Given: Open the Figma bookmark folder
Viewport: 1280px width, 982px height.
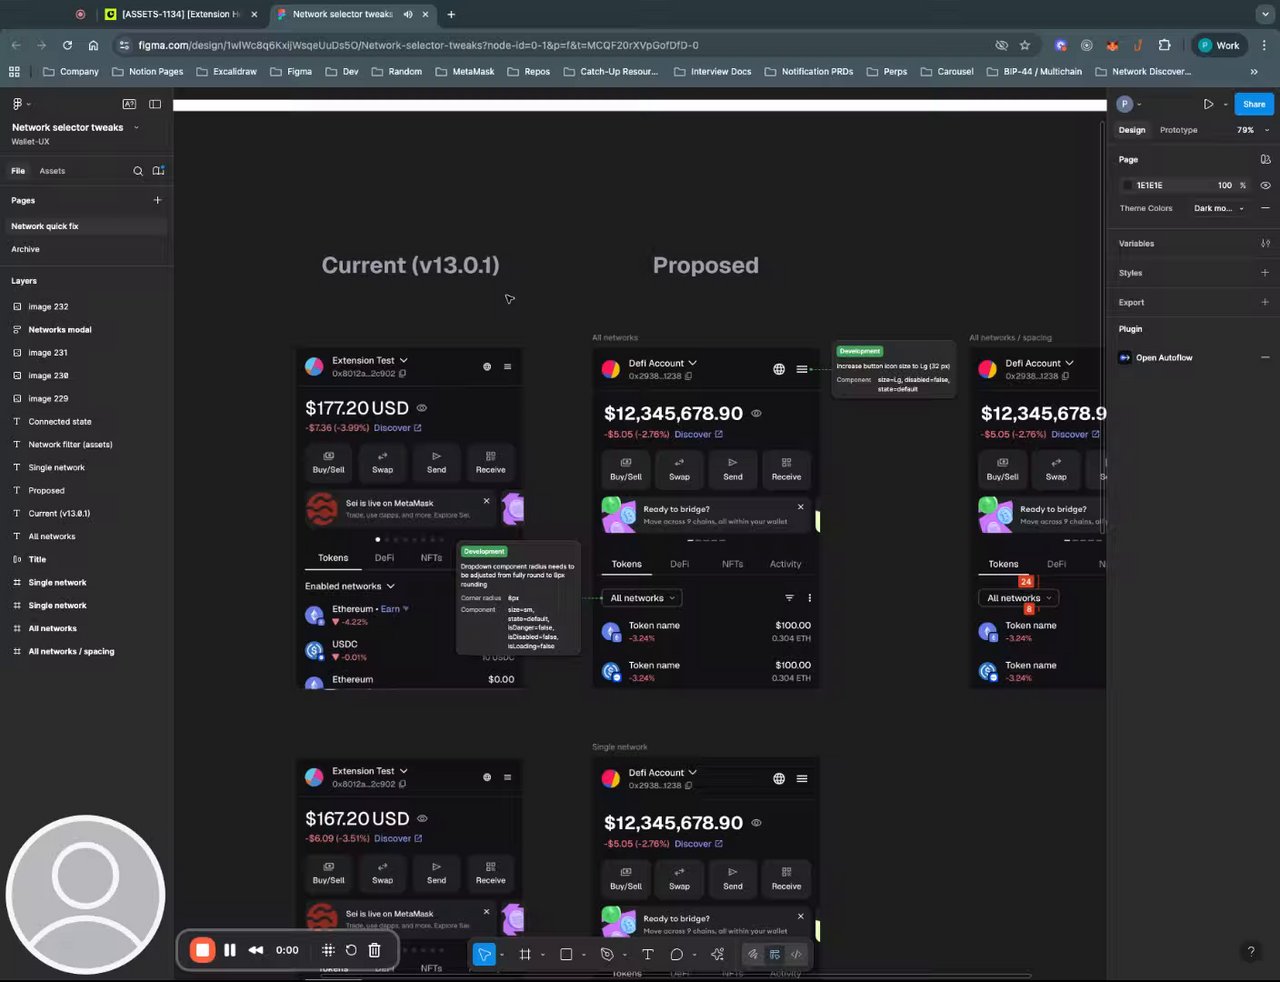Looking at the screenshot, I should (291, 72).
